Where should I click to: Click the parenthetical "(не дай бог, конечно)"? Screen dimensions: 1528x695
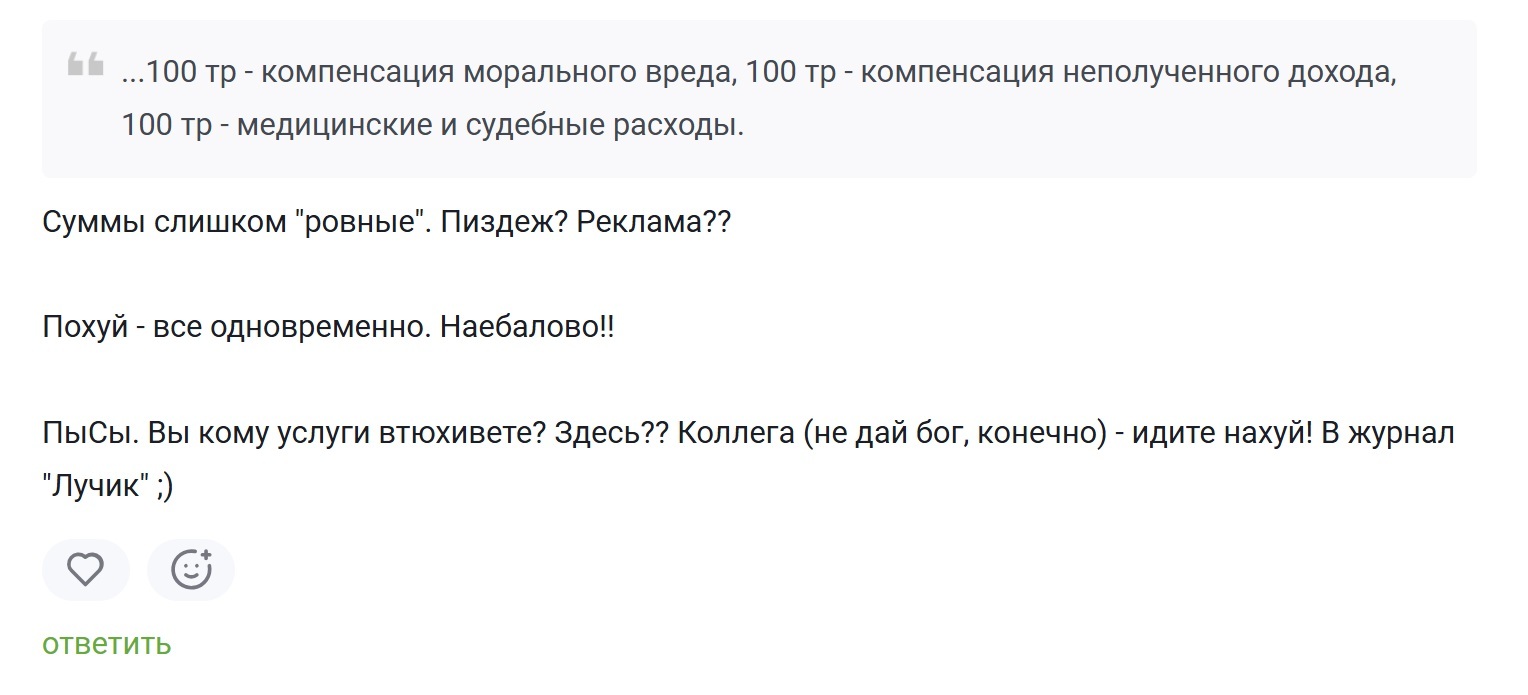pyautogui.click(x=958, y=434)
